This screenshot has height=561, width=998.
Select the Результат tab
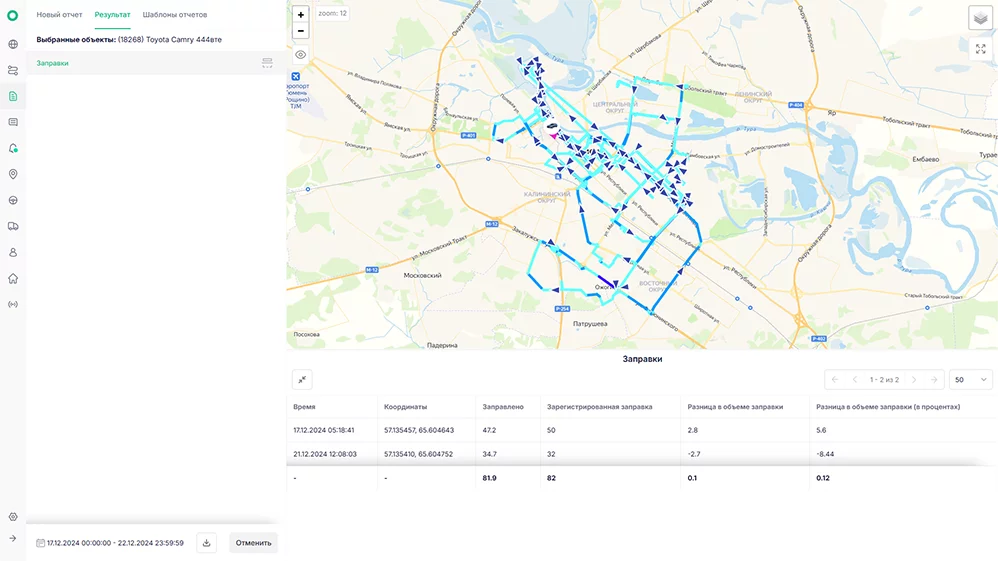click(x=112, y=15)
